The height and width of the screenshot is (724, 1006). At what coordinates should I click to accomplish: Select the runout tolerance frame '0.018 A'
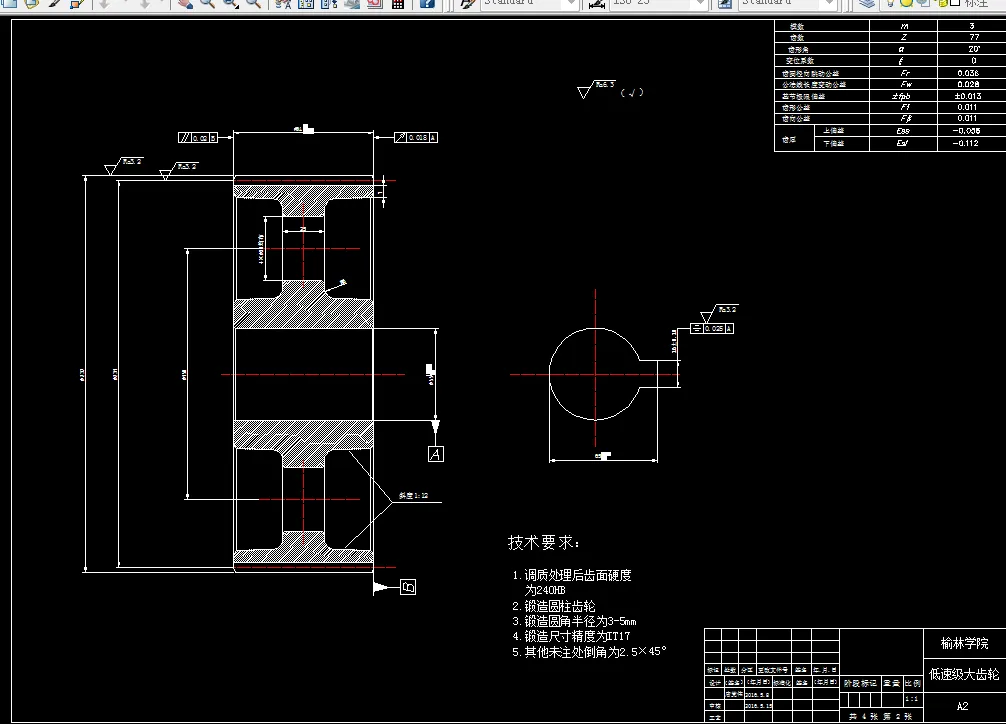coord(416,137)
